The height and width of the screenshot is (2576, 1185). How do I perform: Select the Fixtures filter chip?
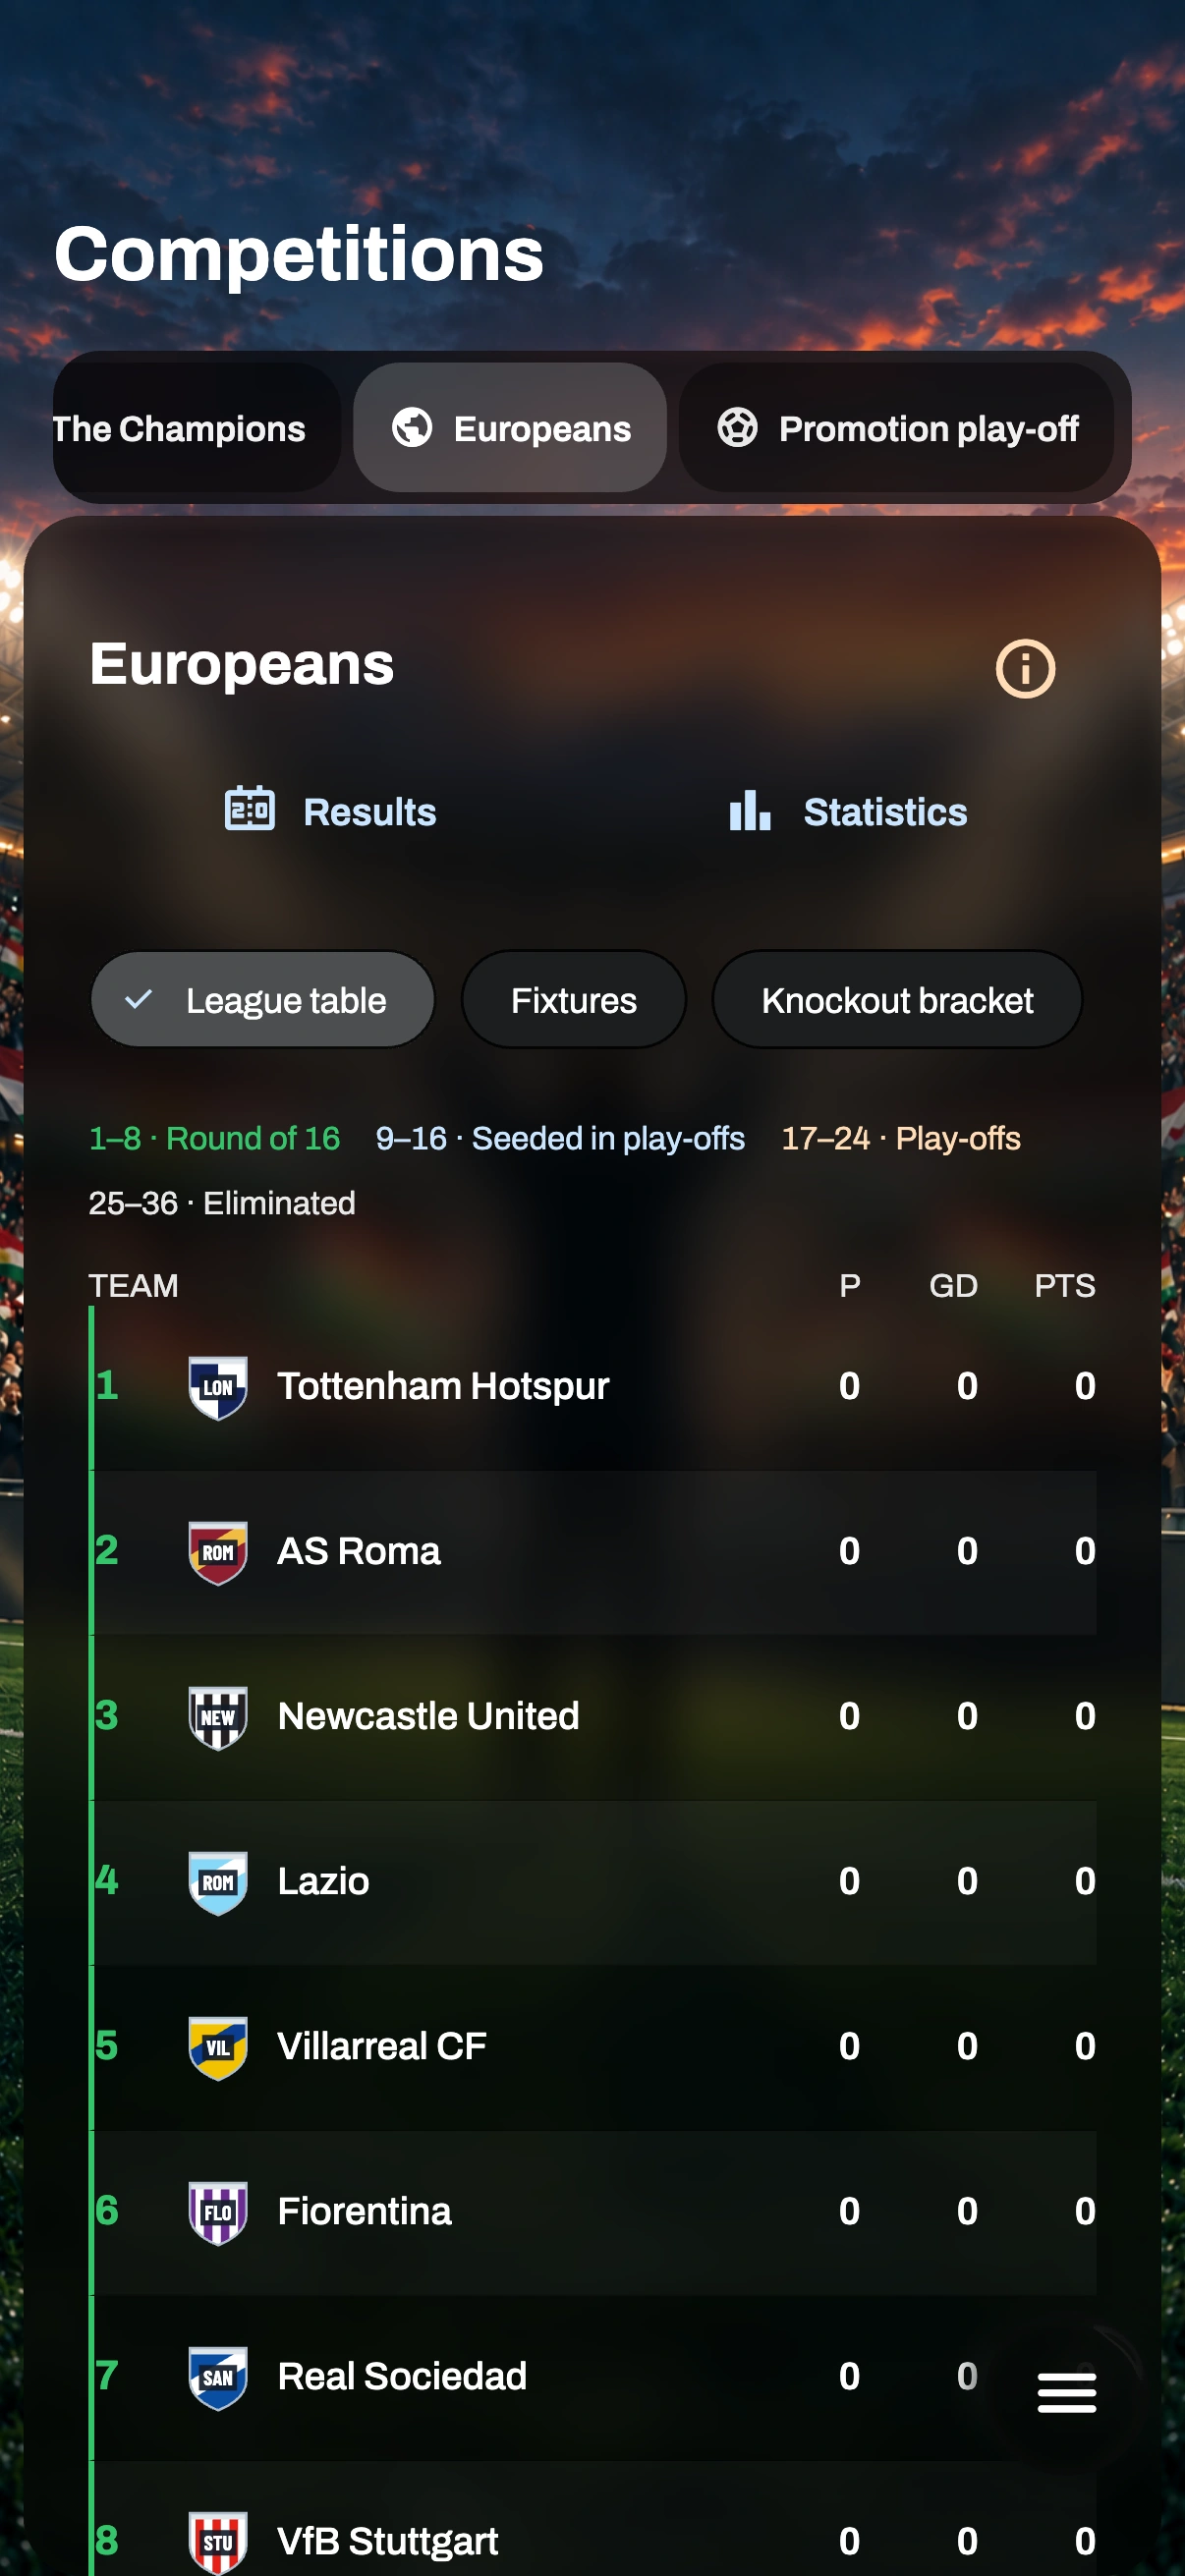(x=573, y=999)
